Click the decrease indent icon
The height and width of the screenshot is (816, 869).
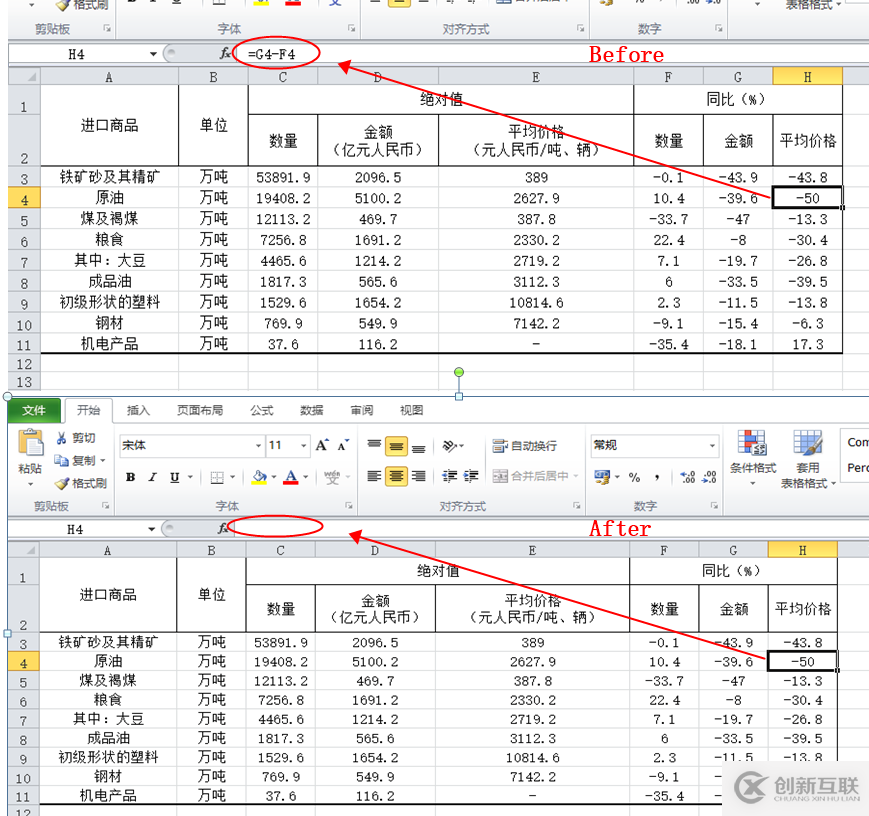click(448, 476)
